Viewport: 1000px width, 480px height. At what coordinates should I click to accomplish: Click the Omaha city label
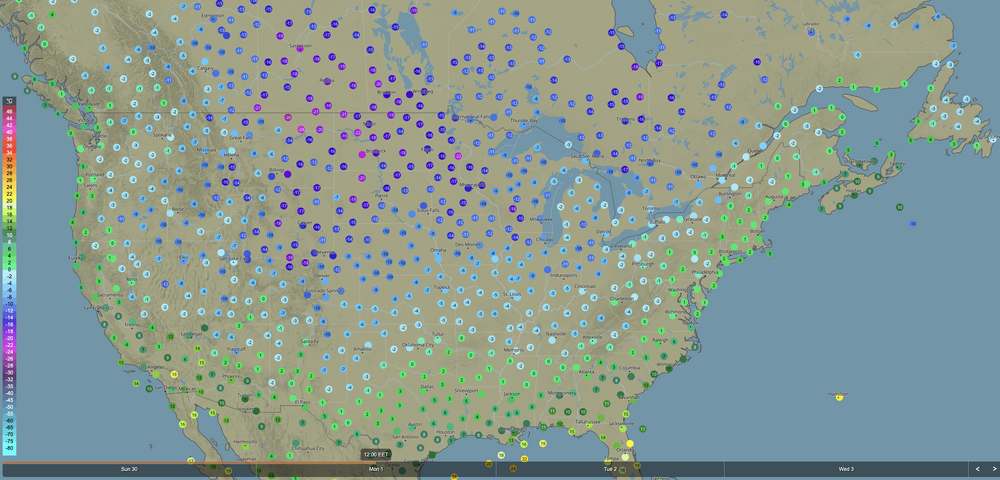[x=438, y=250]
